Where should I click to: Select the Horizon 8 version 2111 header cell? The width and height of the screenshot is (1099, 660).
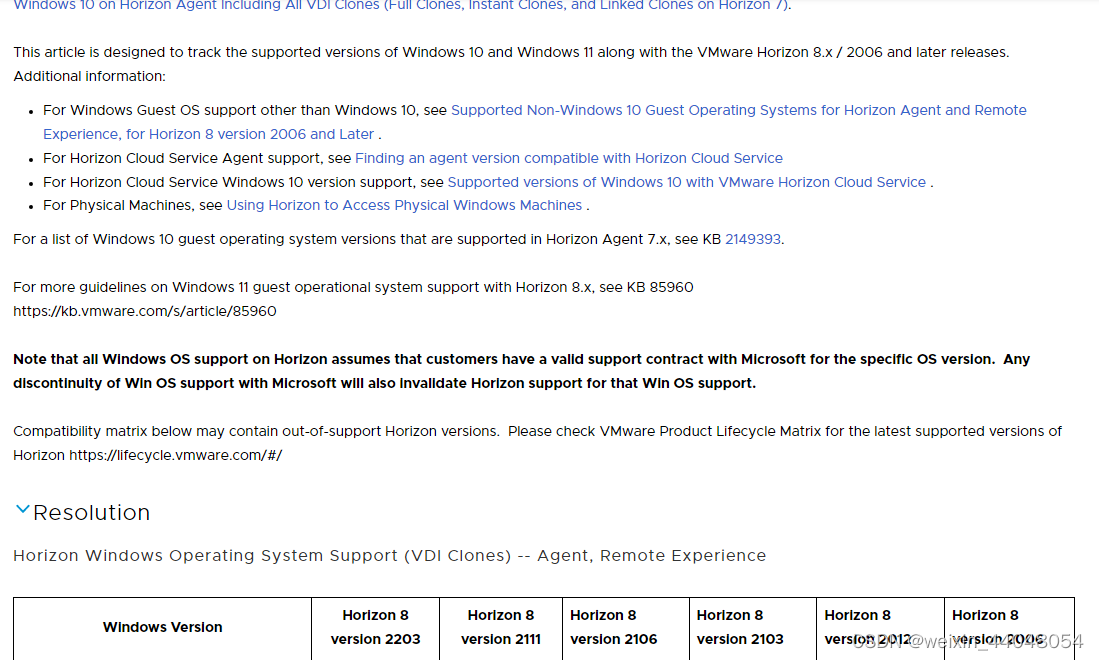coord(500,627)
